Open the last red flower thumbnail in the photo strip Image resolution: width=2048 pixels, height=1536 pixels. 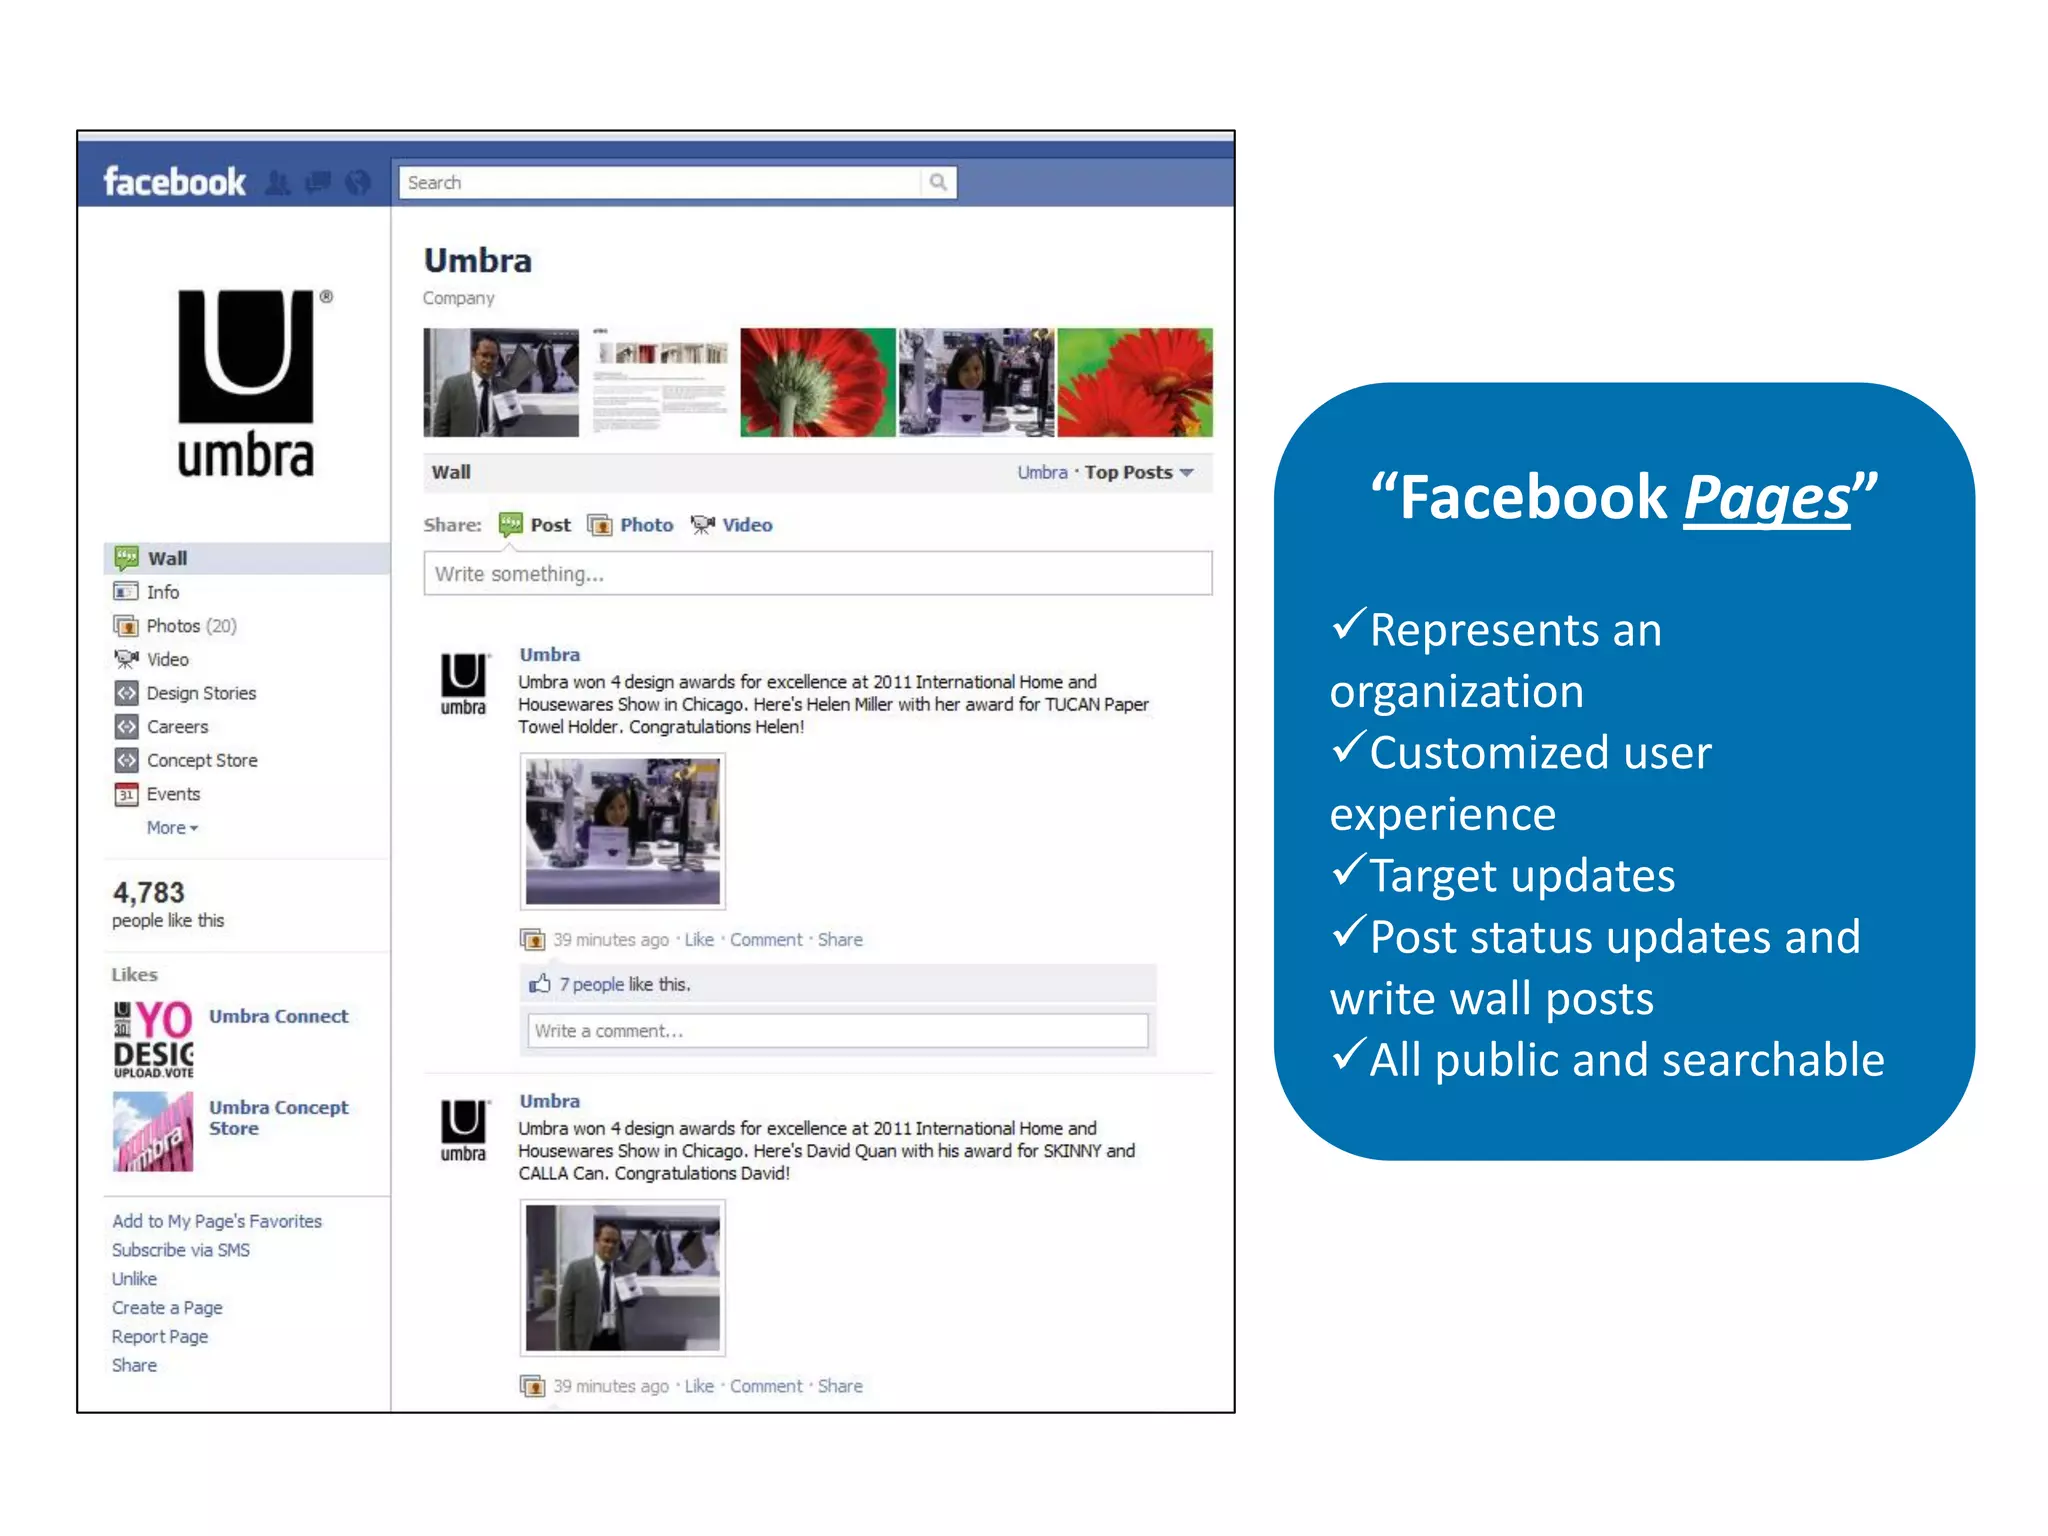tap(1135, 383)
